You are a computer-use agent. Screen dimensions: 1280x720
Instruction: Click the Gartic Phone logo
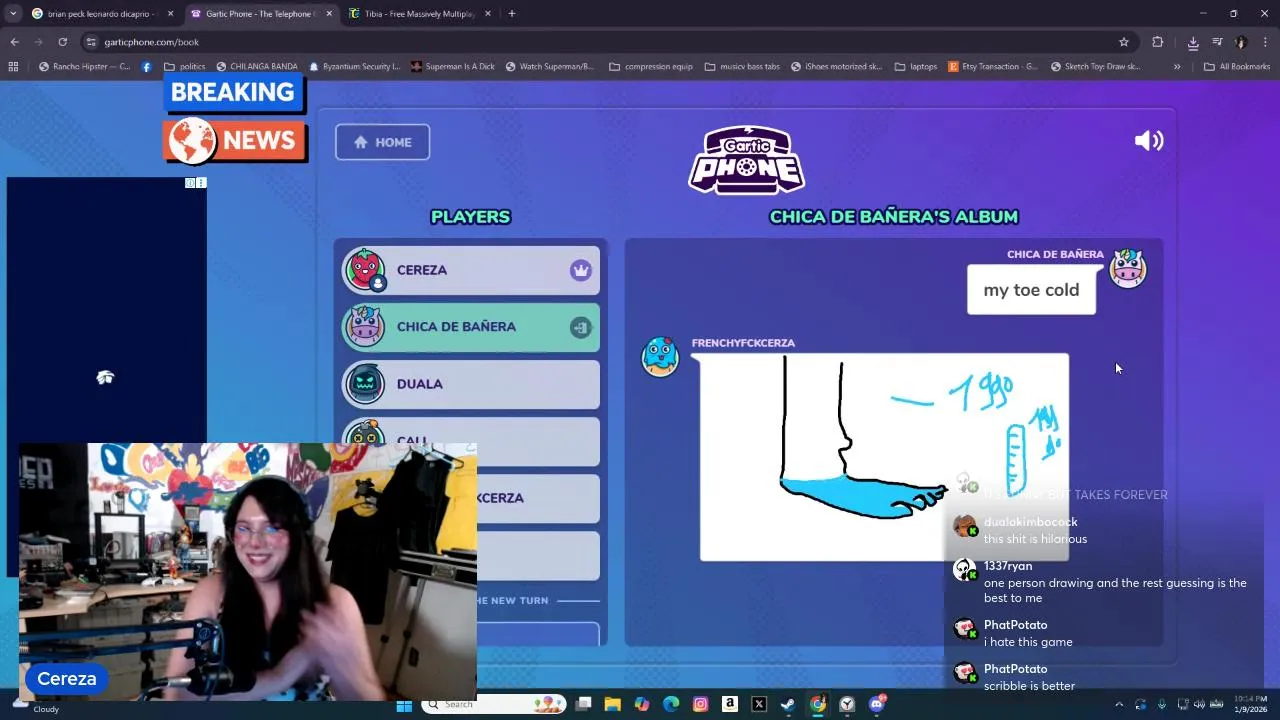coord(746,160)
